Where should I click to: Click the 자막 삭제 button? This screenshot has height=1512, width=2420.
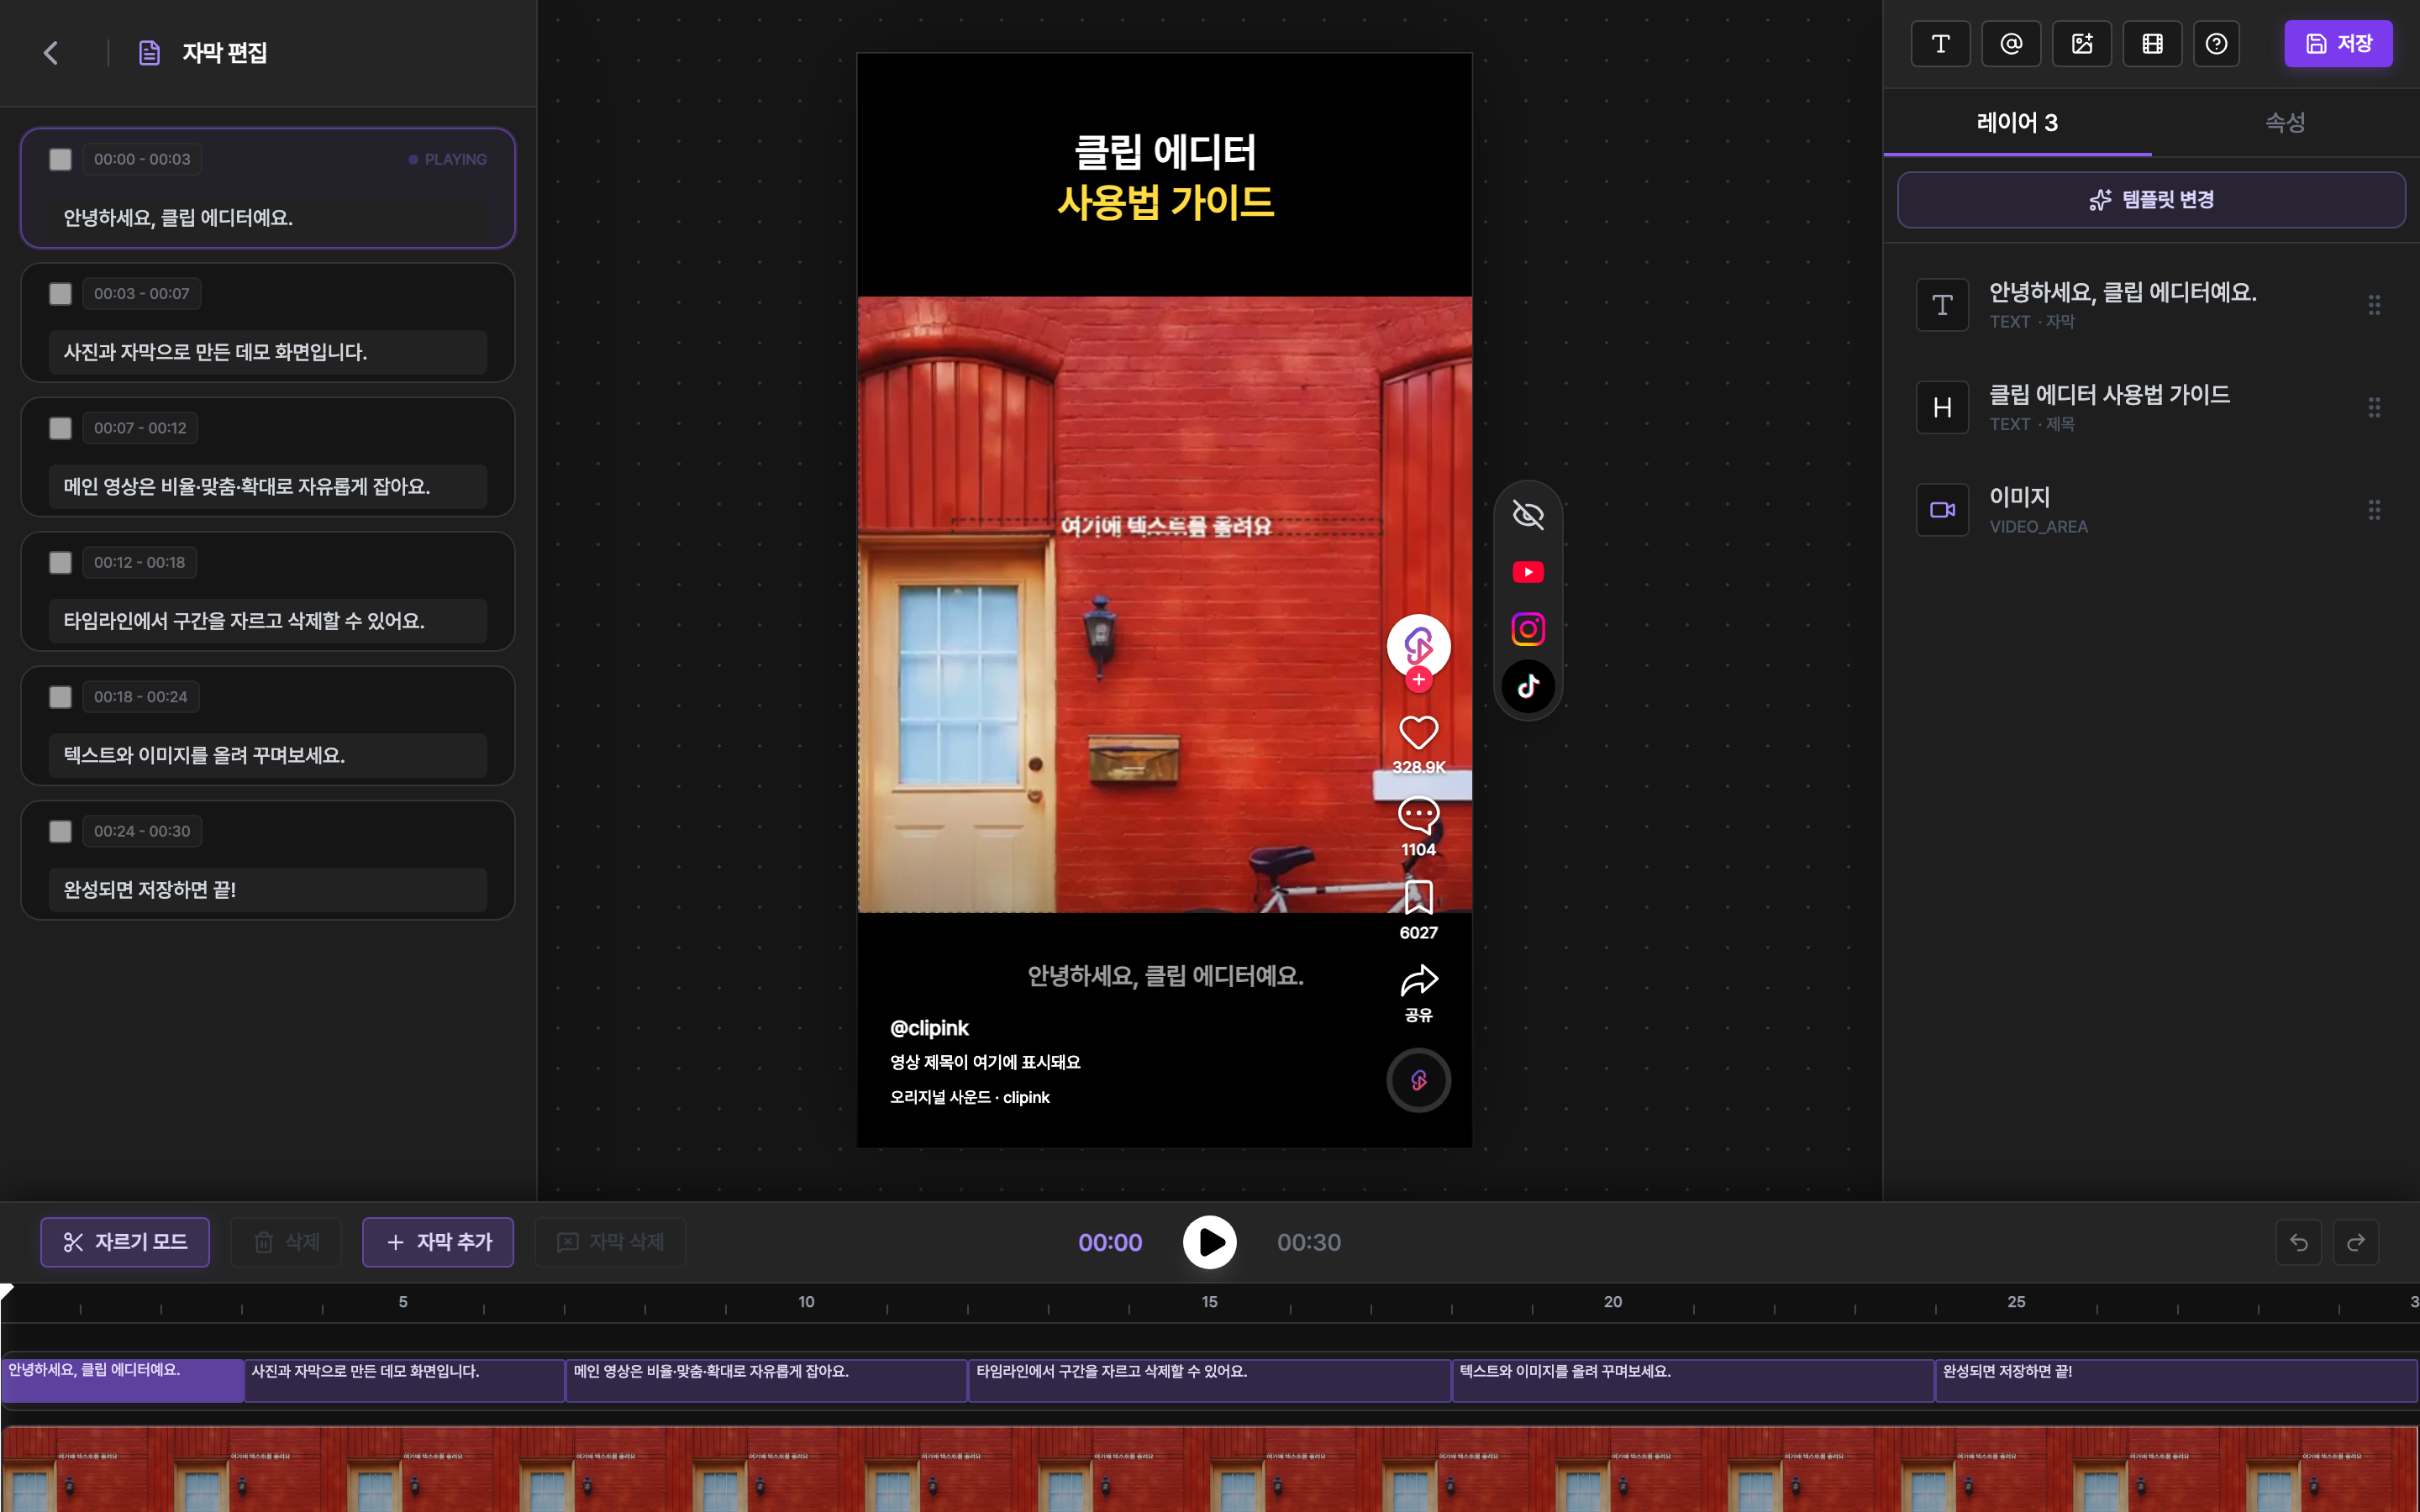click(610, 1242)
